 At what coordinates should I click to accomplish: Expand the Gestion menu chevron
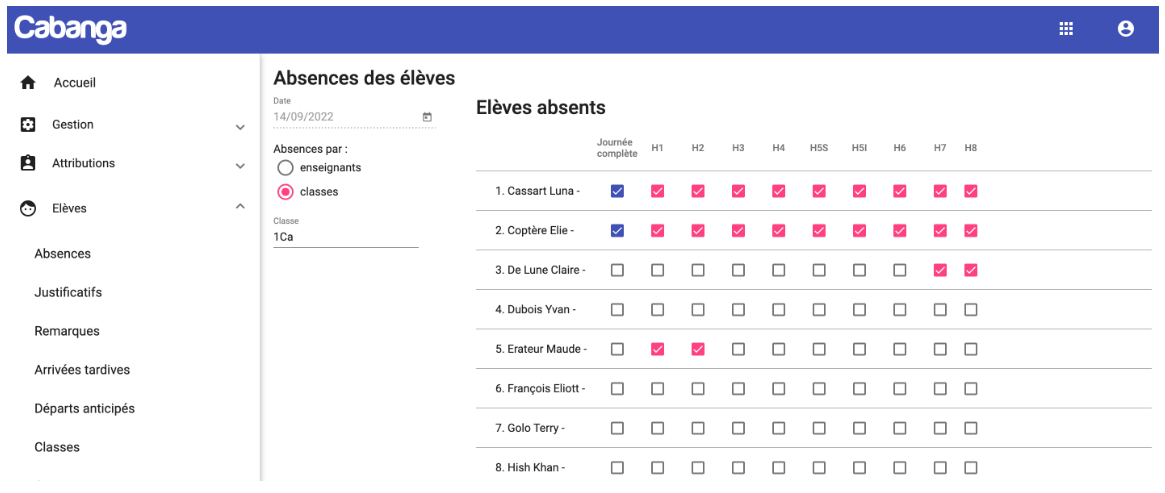point(240,128)
